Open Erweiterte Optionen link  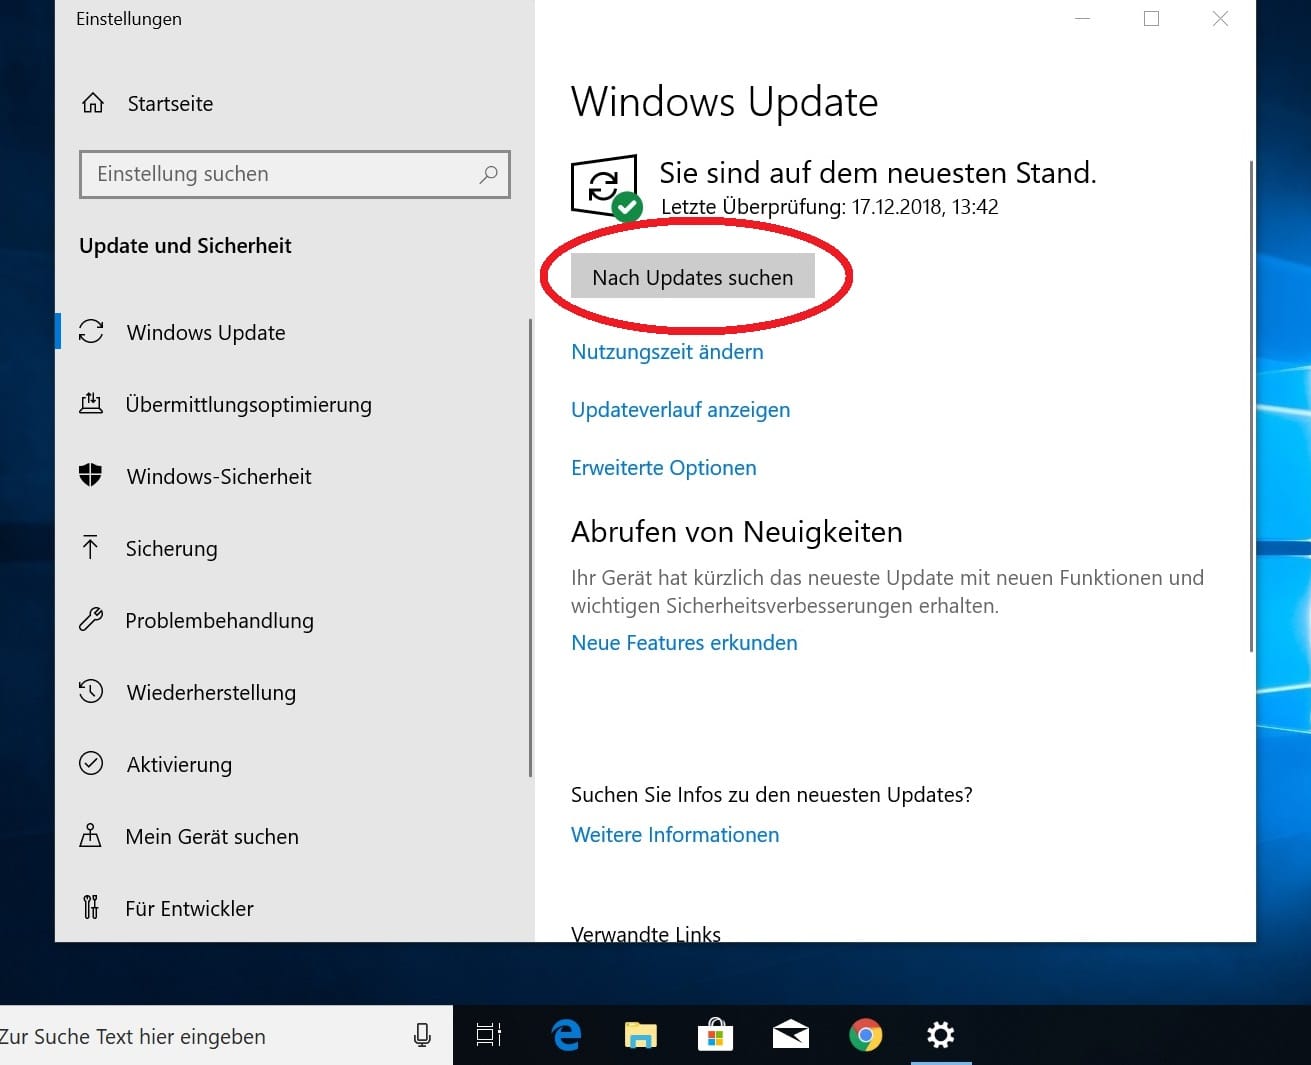(664, 468)
